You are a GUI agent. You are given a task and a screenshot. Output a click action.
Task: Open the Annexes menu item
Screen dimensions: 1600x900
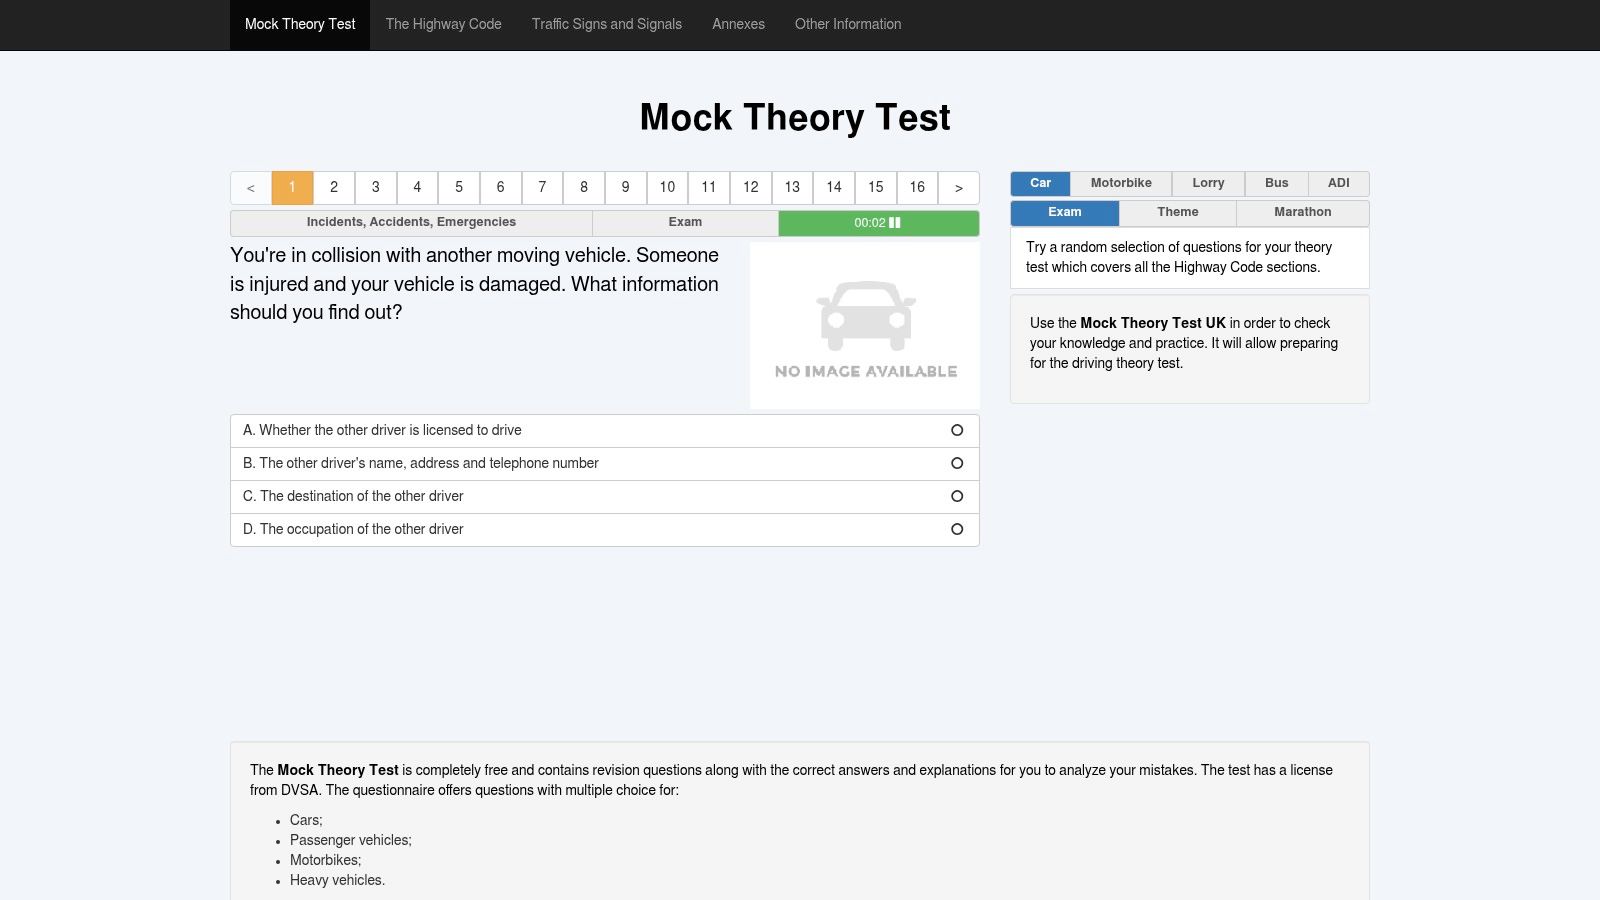[x=739, y=25]
